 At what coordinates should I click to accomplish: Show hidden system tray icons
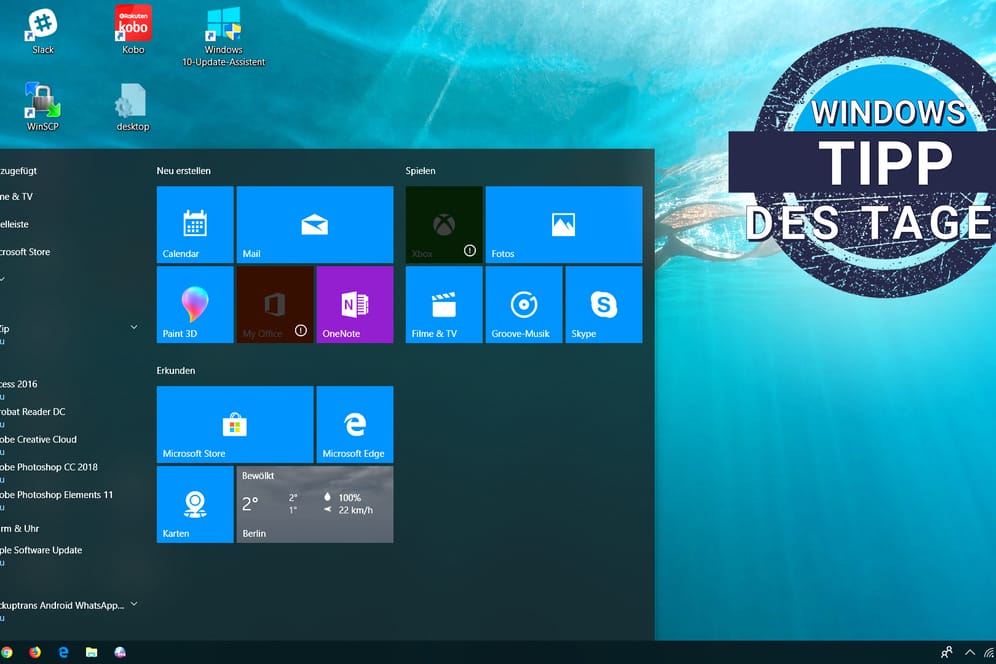970,652
